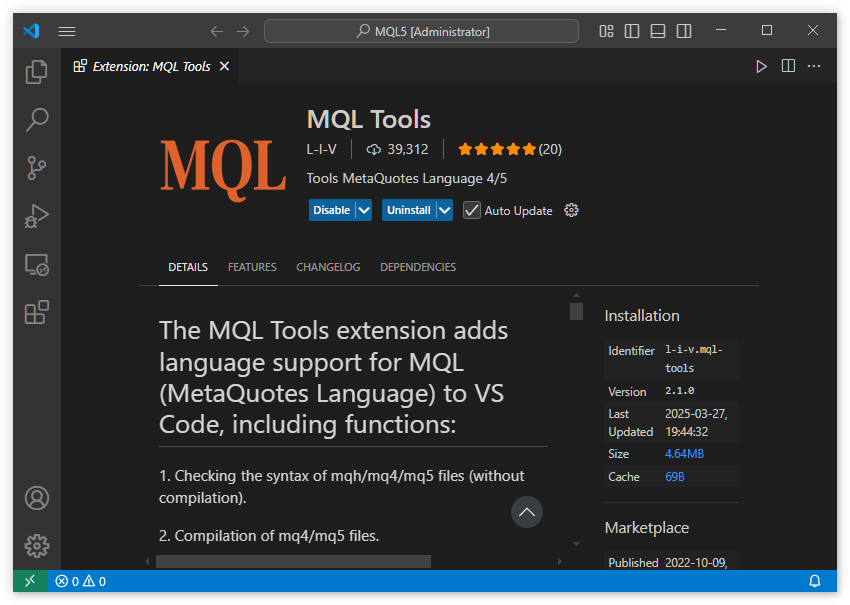Viewport: 850px width, 605px height.
Task: Click the install count cloud icon
Action: click(374, 150)
